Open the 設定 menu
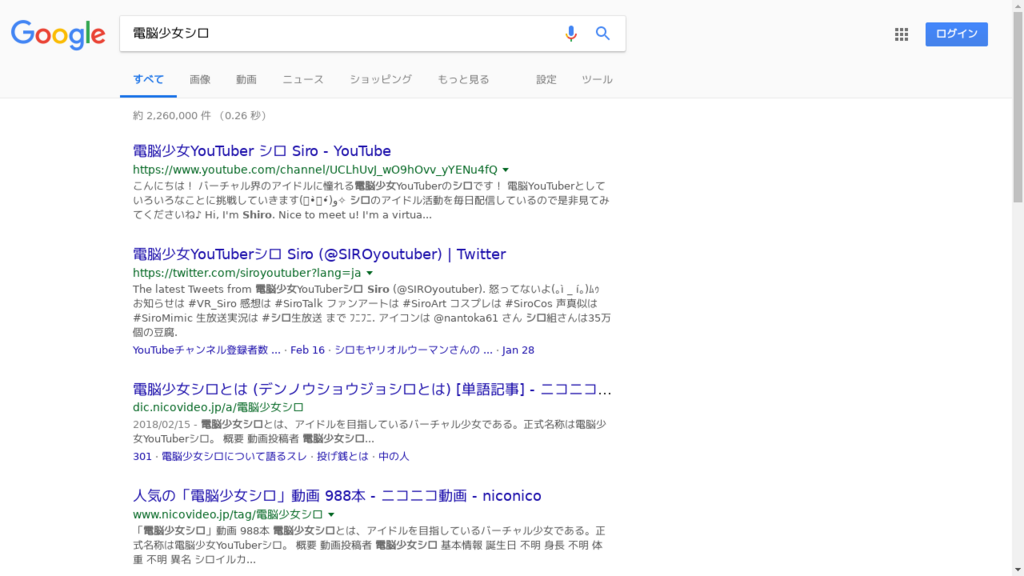The image size is (1024, 576). pyautogui.click(x=546, y=80)
